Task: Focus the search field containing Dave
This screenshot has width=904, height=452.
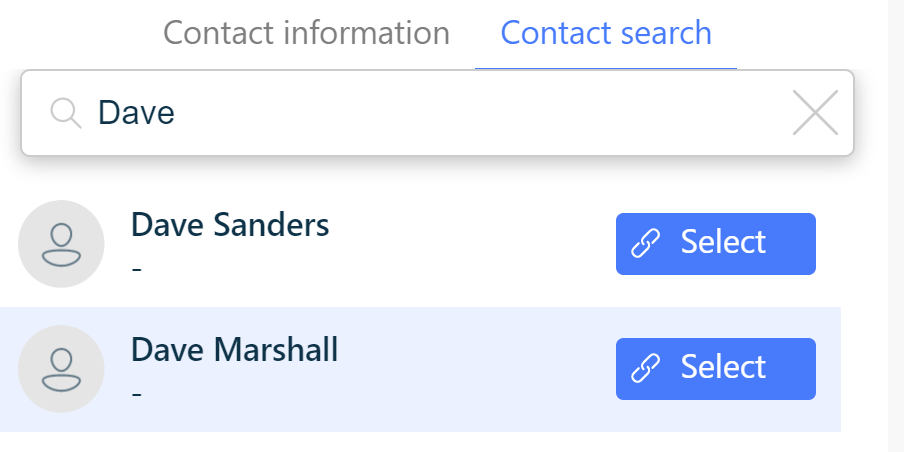Action: pyautogui.click(x=437, y=113)
